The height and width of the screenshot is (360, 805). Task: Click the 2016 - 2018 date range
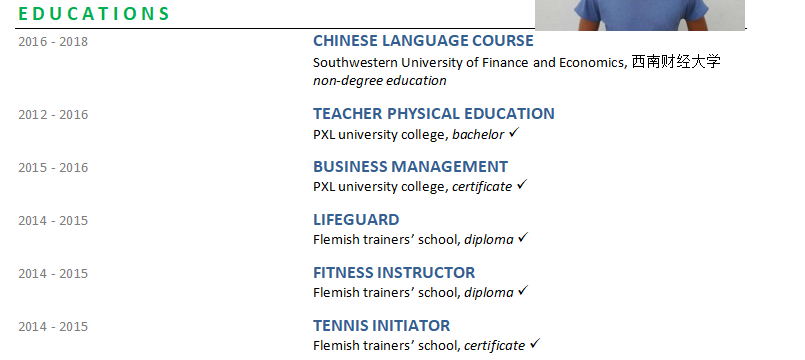point(53,42)
